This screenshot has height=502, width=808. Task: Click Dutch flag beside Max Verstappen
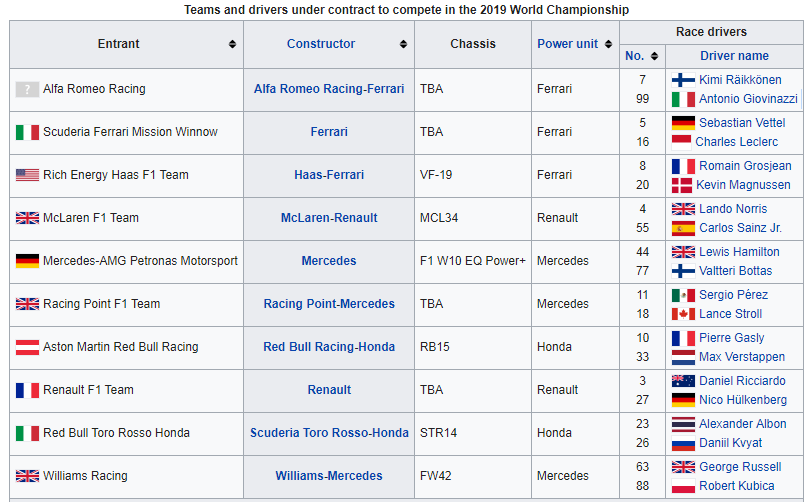pyautogui.click(x=683, y=357)
